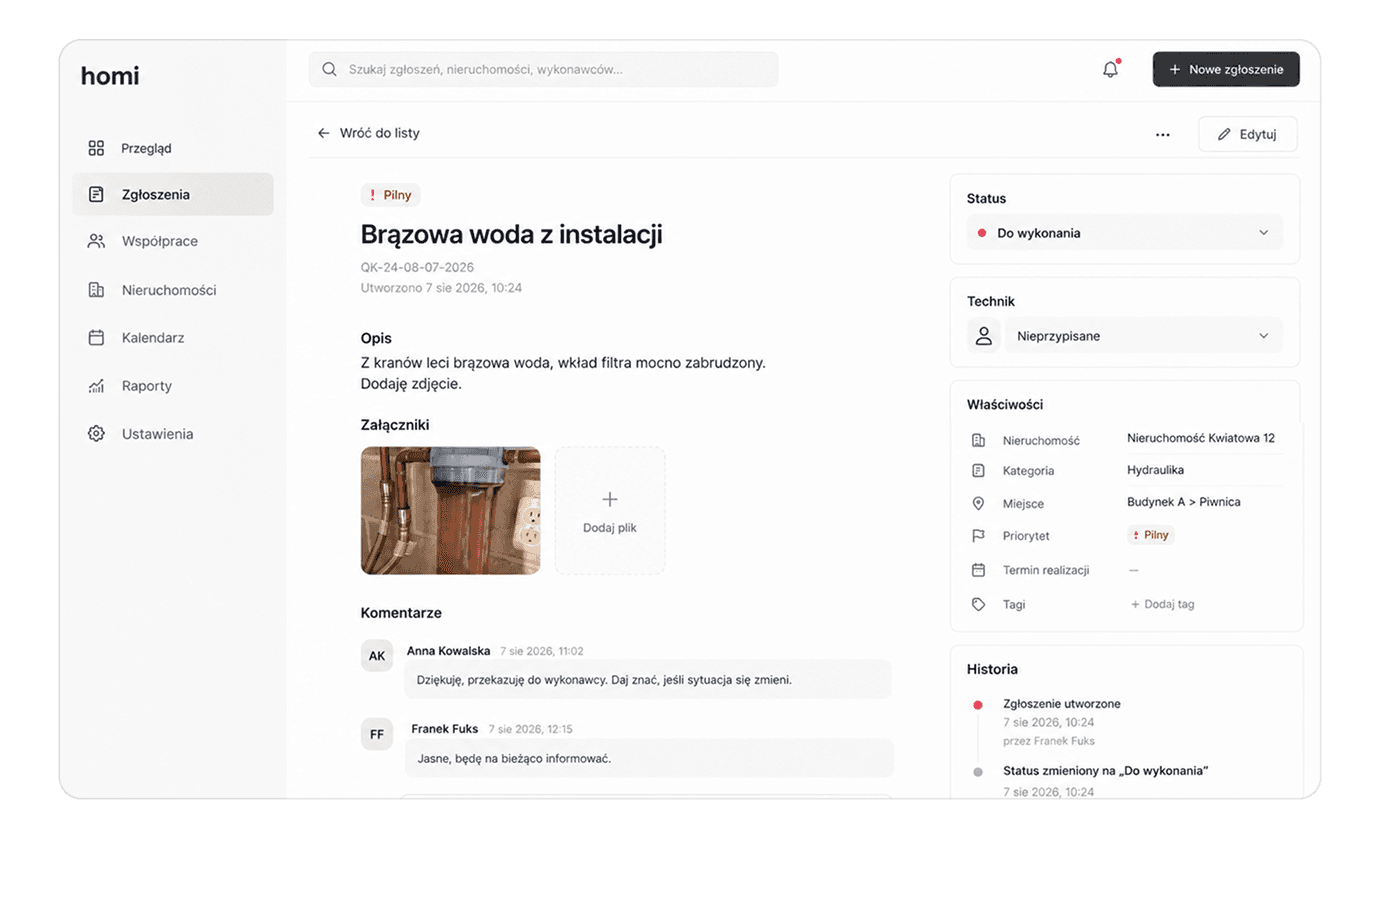The height and width of the screenshot is (903, 1380).
Task: Click the back arrow next to Wróć do listy
Action: click(x=323, y=133)
